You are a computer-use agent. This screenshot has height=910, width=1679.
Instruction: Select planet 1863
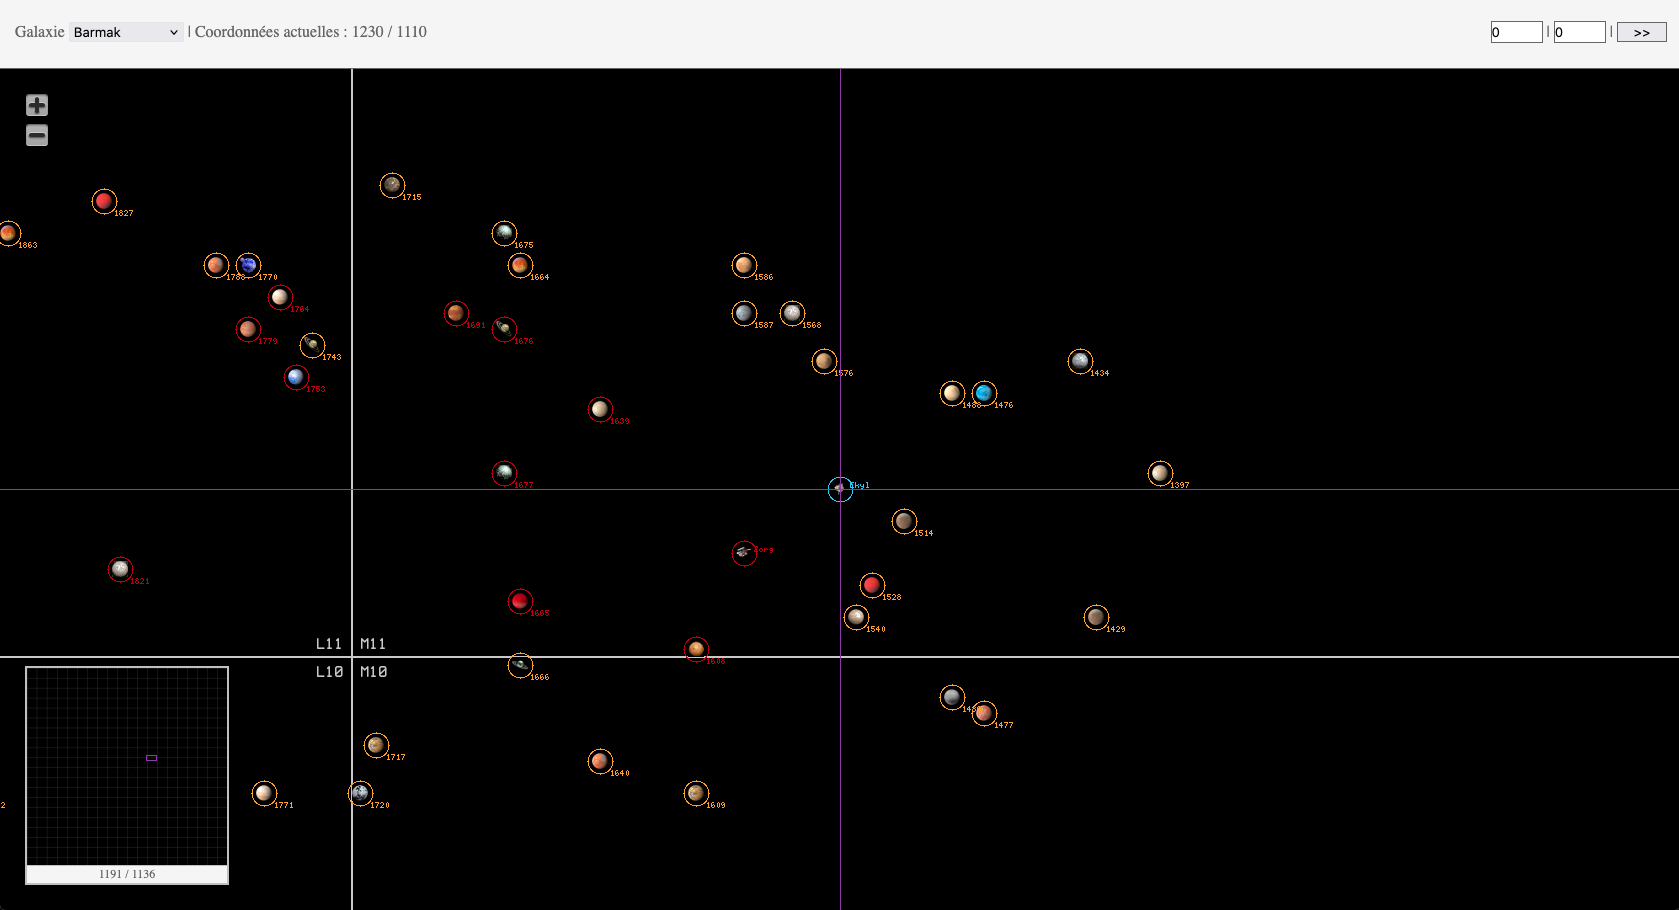[8, 233]
